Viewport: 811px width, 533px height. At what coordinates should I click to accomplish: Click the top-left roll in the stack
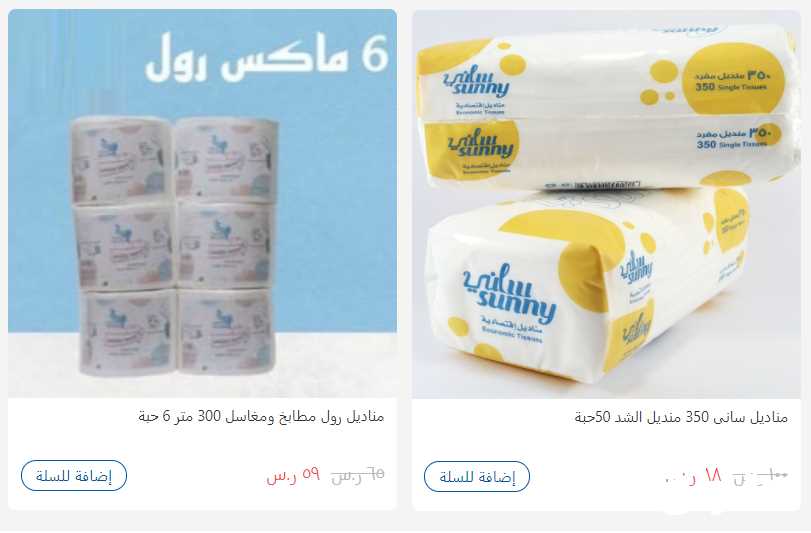click(x=122, y=159)
